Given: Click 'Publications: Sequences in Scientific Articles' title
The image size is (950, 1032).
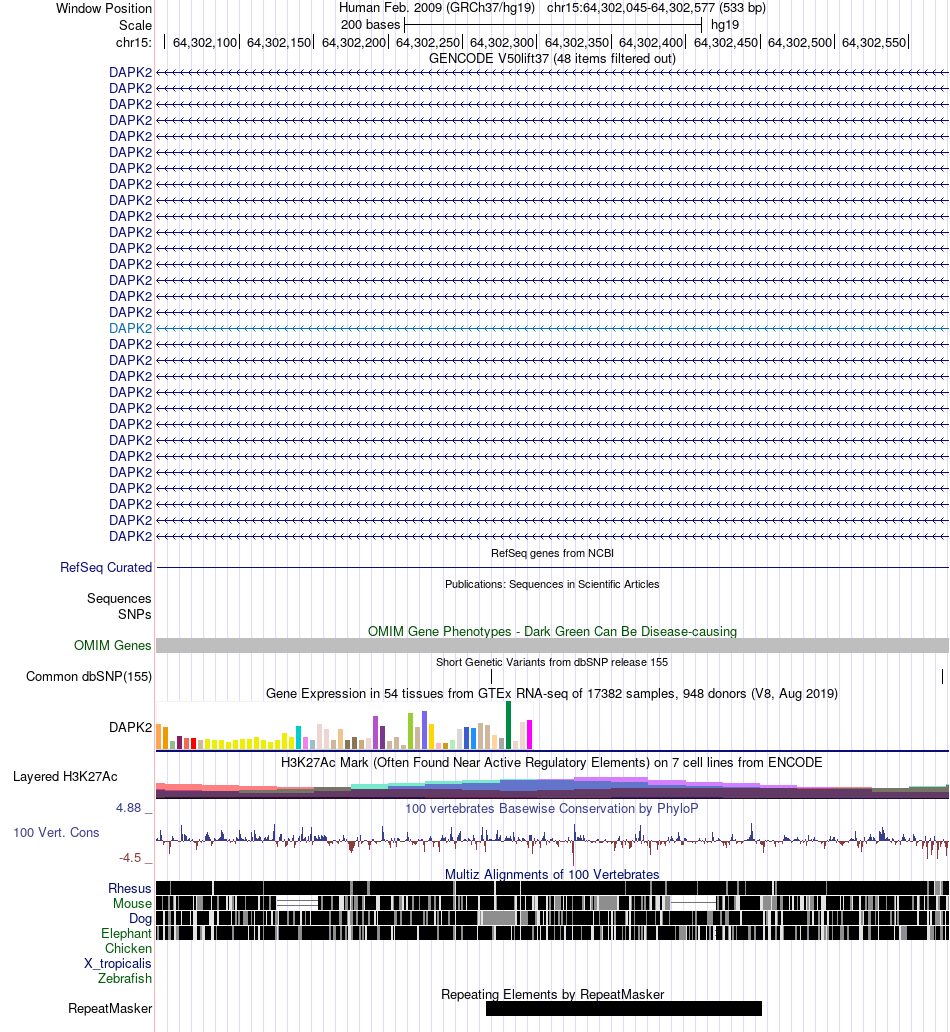Looking at the screenshot, I should [x=552, y=584].
